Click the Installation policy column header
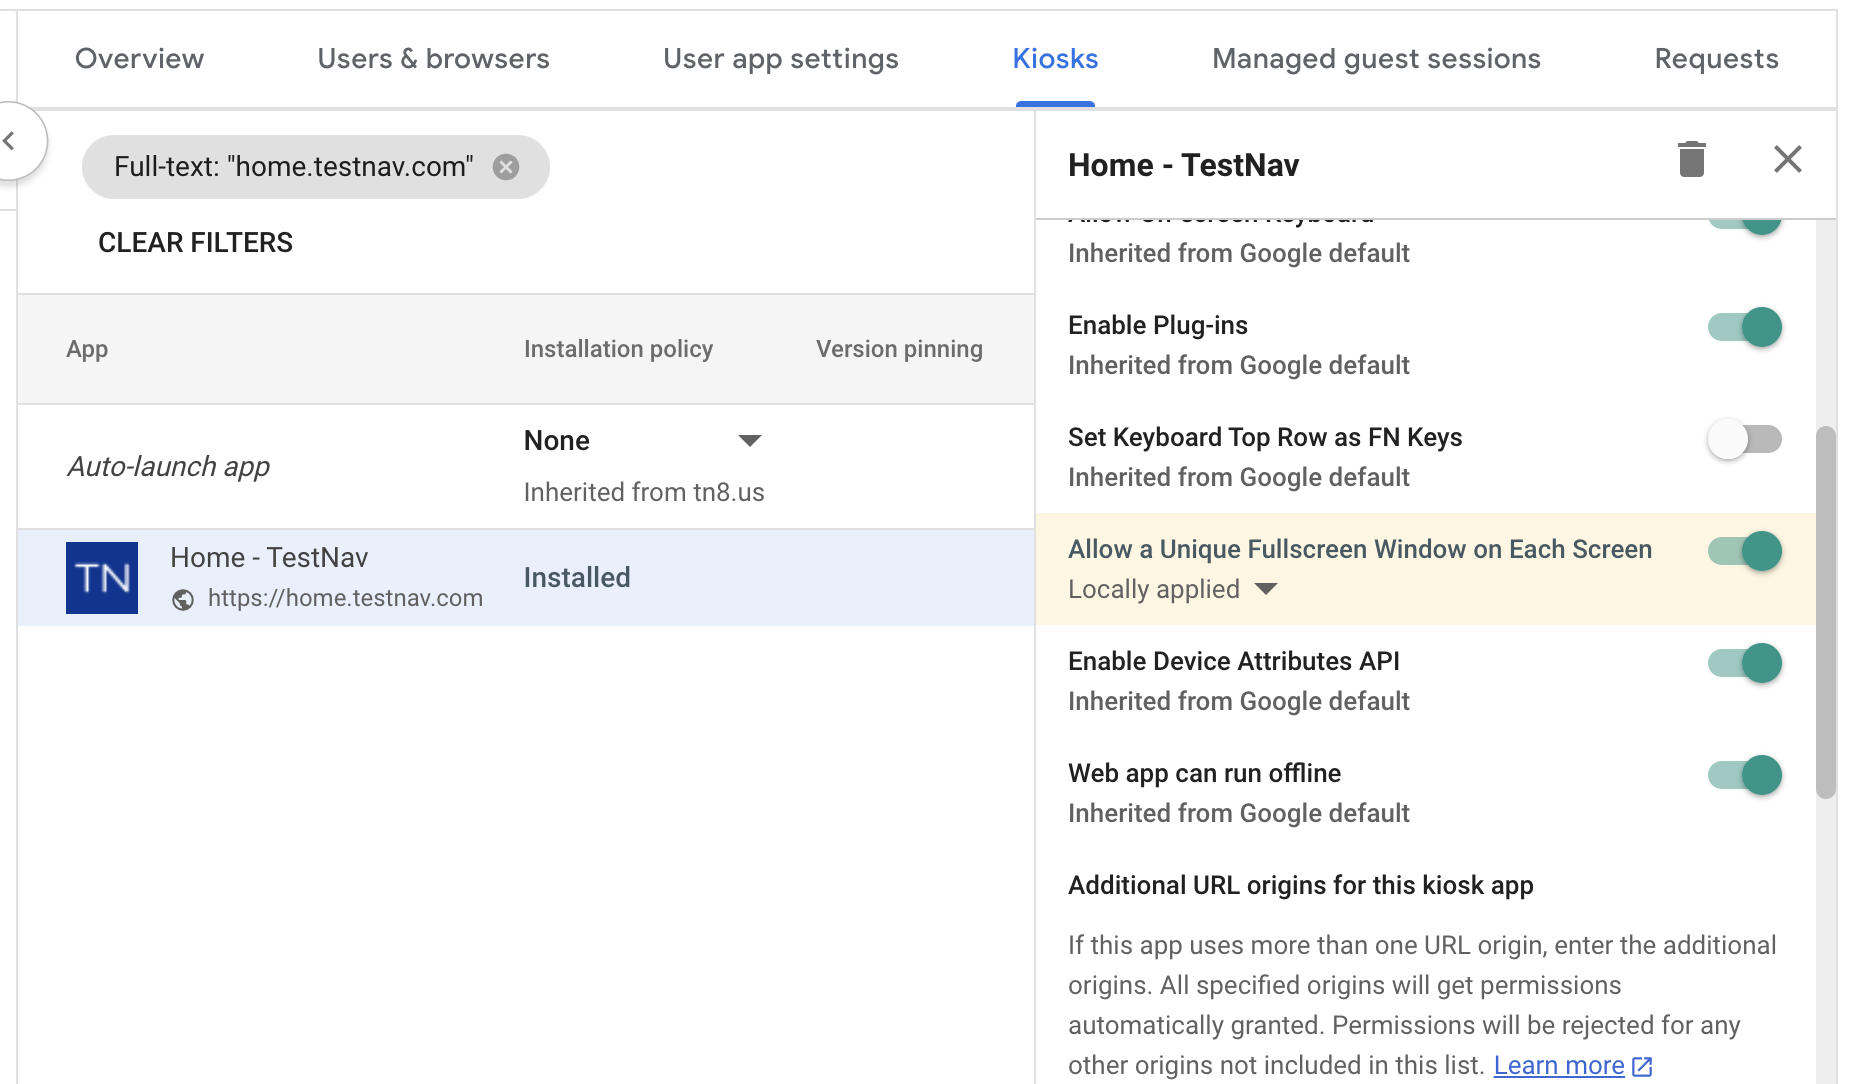 tap(618, 349)
